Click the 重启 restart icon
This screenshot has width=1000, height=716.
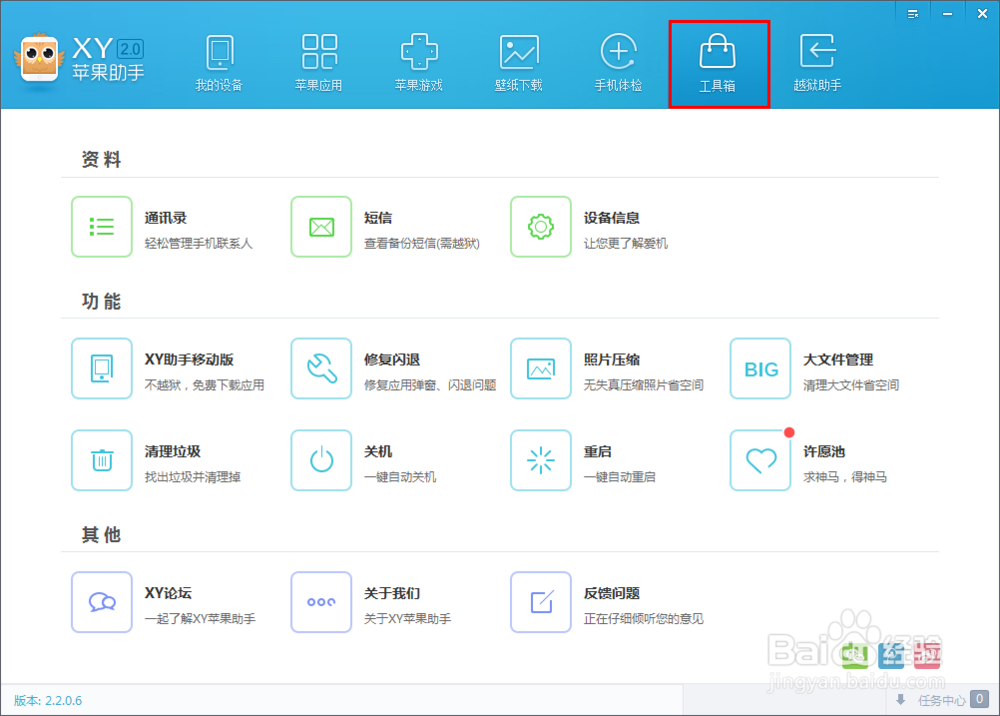tap(541, 460)
